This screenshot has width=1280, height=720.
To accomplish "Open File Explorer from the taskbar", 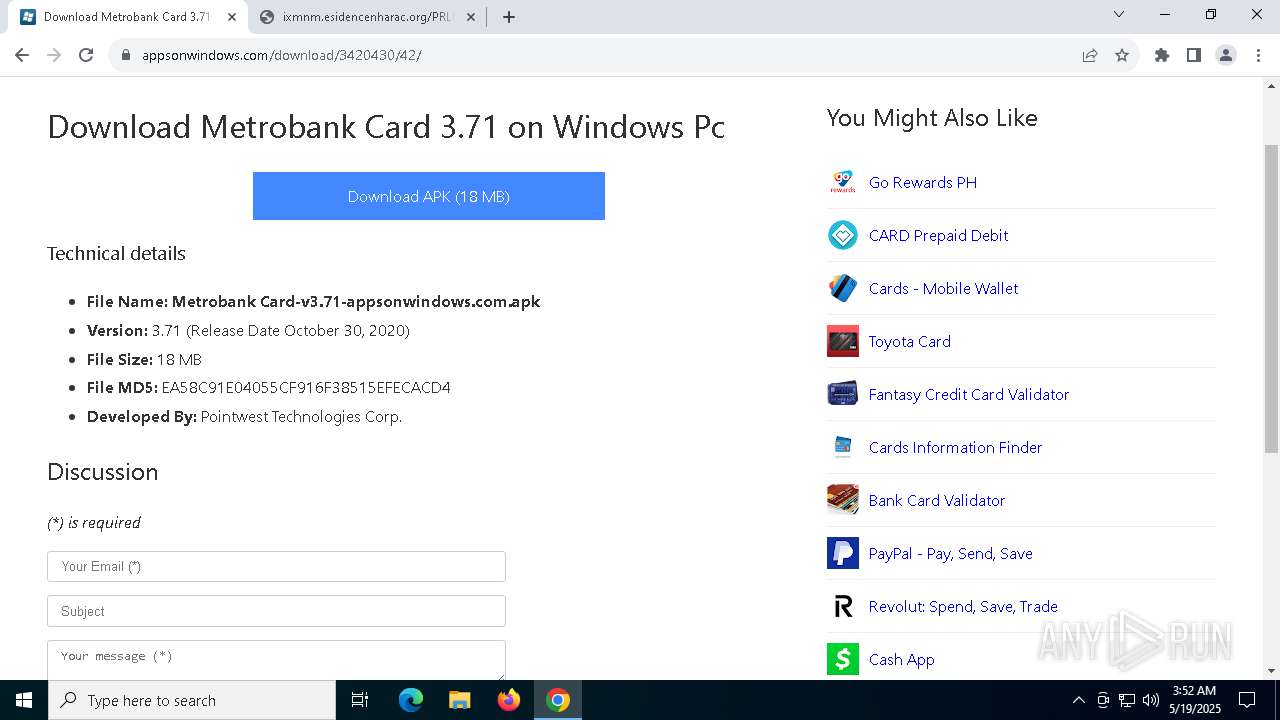I will pos(460,700).
